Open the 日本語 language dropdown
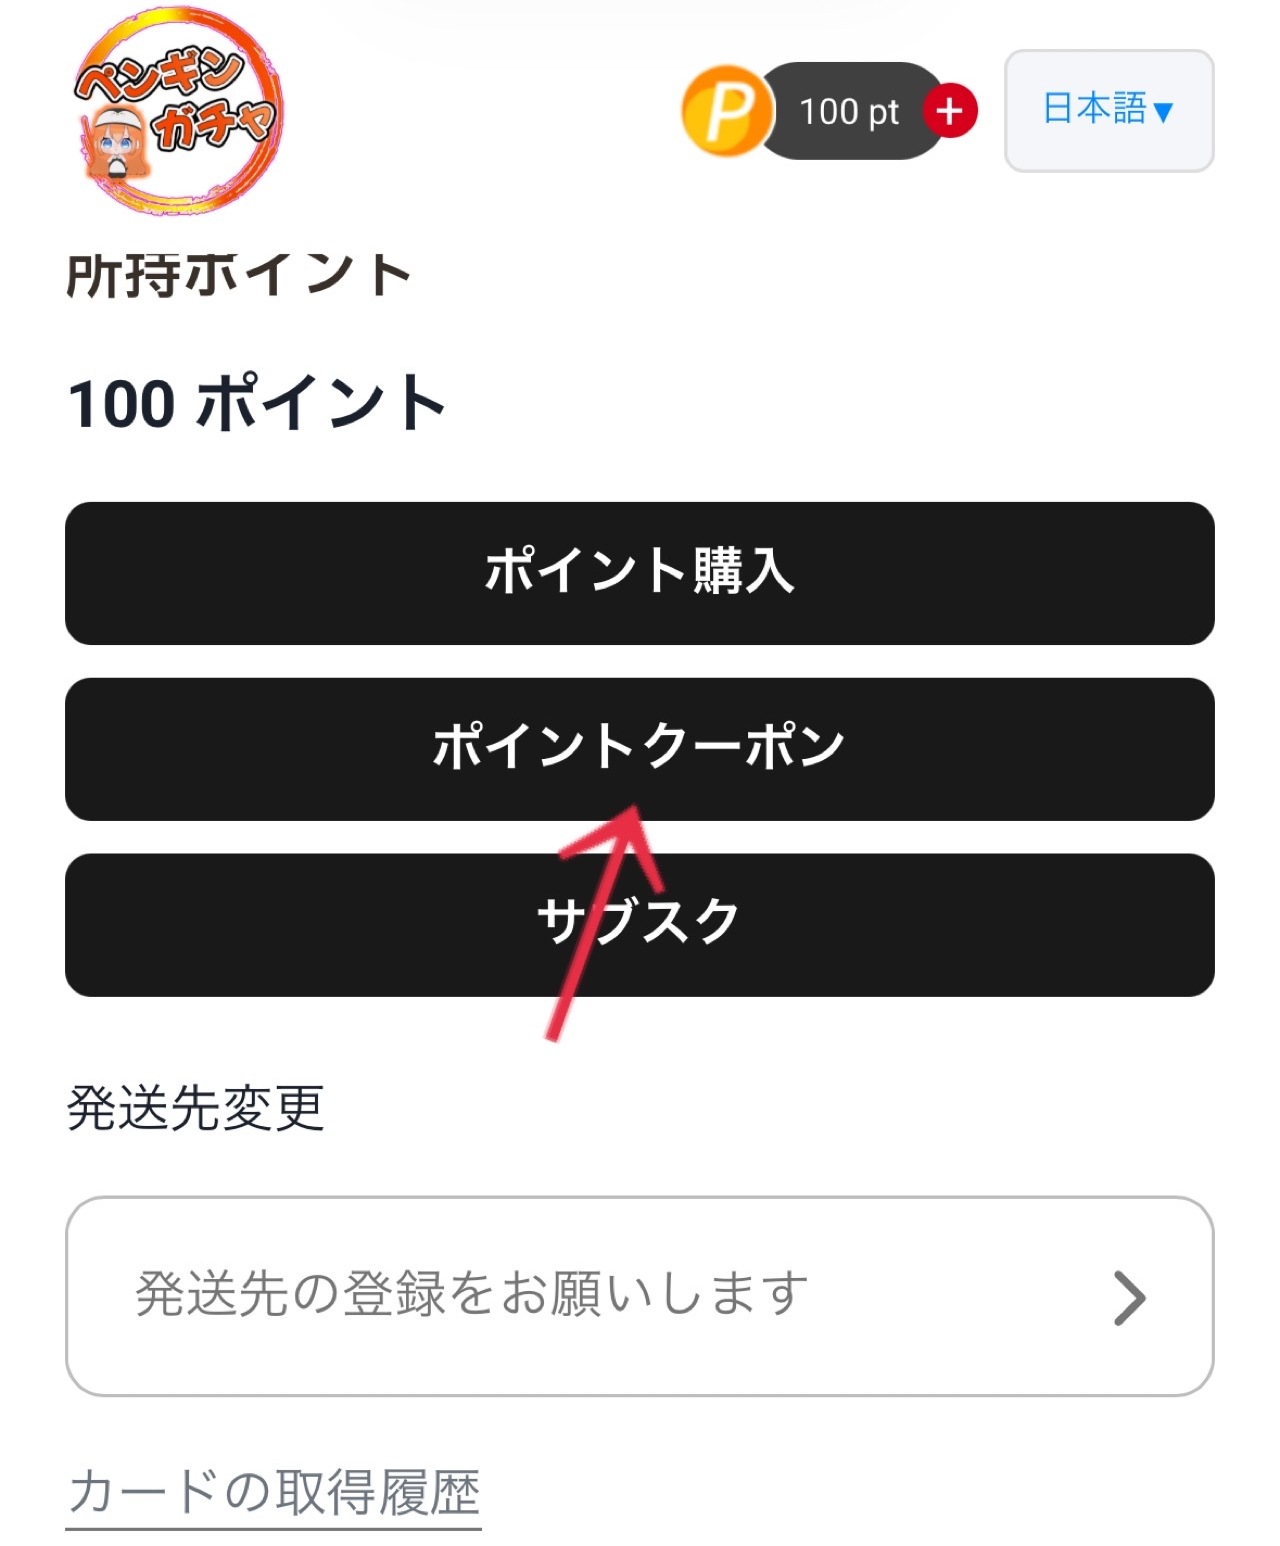 1108,110
